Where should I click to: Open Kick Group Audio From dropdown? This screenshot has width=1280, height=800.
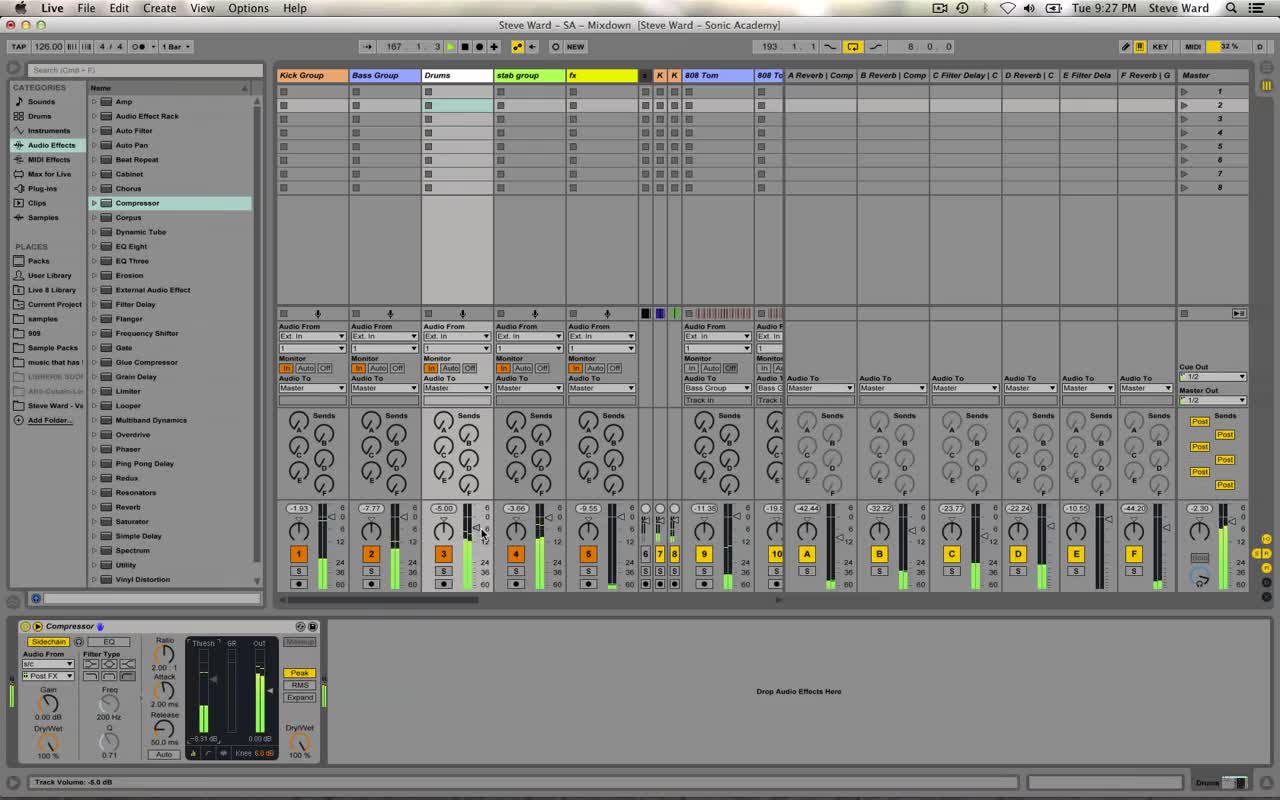tap(312, 336)
